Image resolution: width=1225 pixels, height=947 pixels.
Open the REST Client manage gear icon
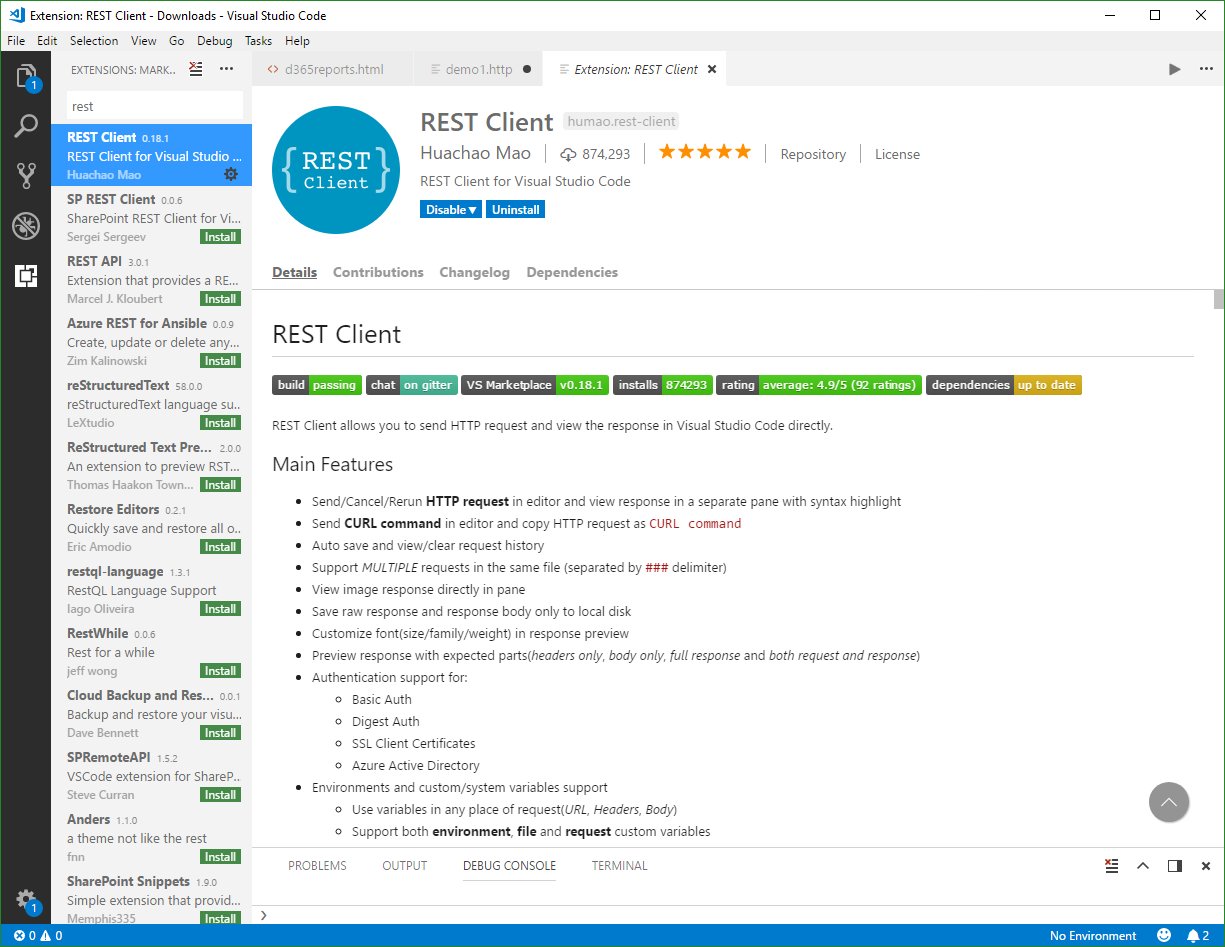[x=231, y=174]
